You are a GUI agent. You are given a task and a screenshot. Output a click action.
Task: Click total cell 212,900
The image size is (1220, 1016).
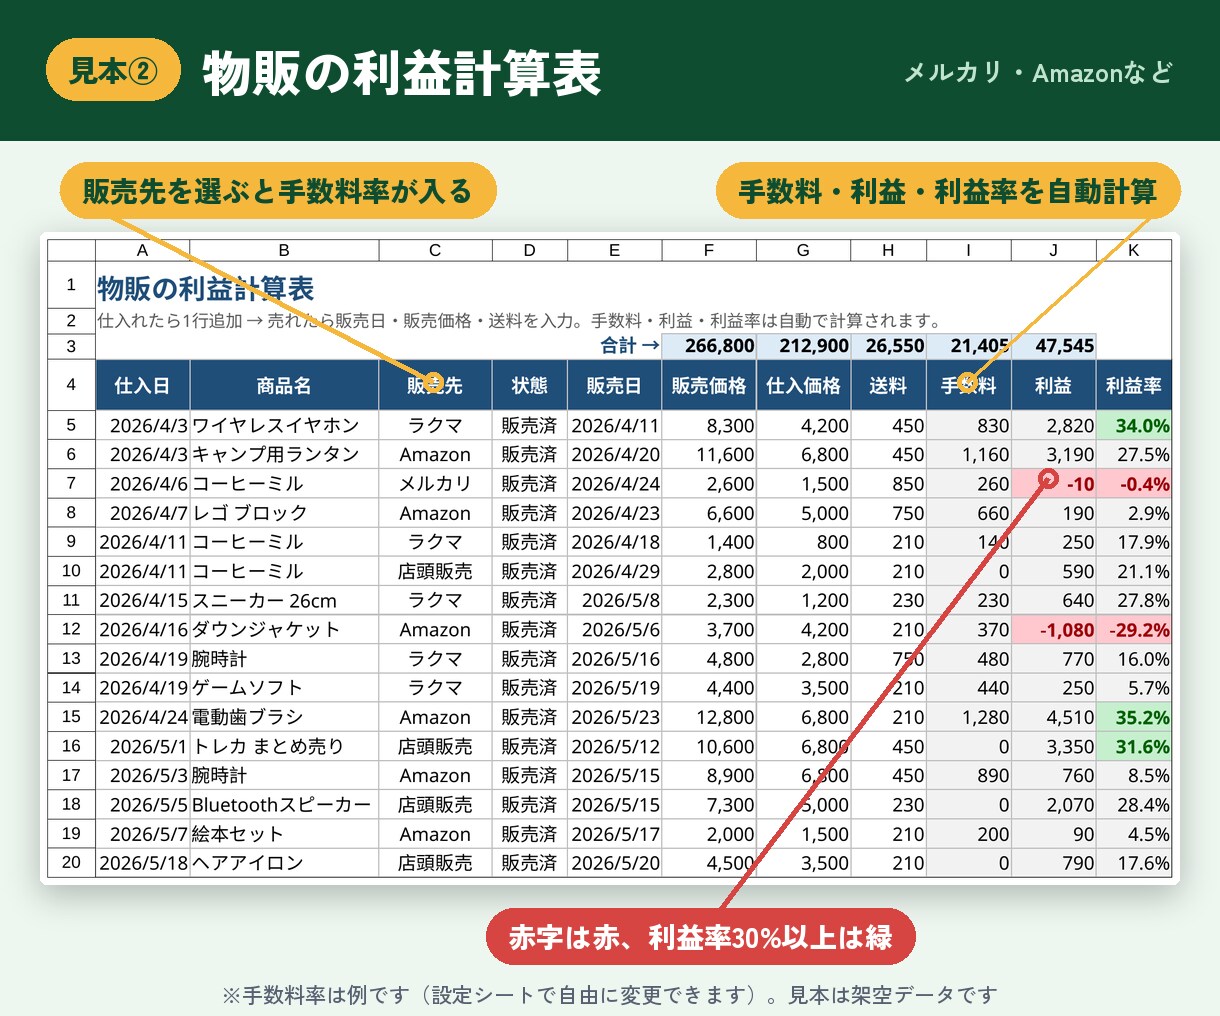click(803, 346)
